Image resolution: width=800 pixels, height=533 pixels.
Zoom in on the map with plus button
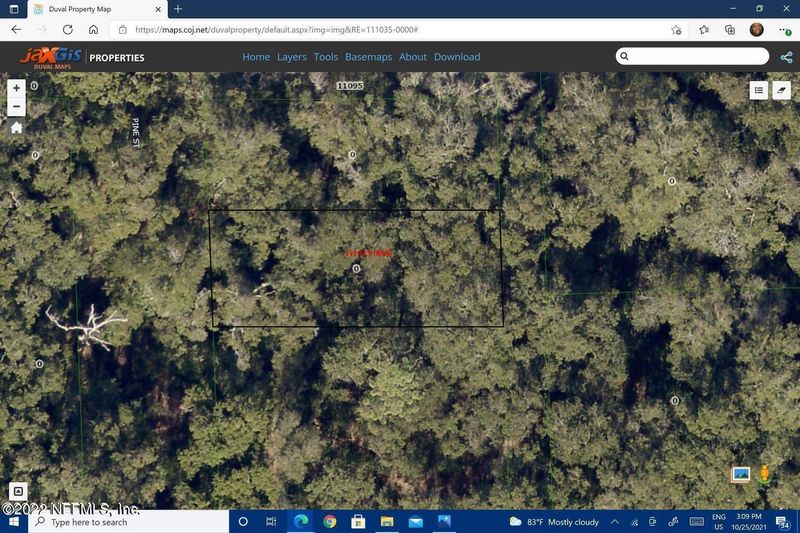point(16,88)
